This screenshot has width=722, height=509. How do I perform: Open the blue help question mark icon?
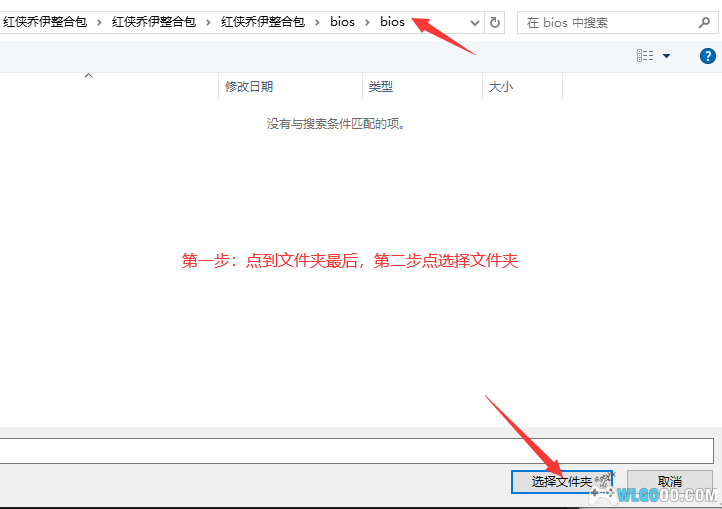[707, 56]
